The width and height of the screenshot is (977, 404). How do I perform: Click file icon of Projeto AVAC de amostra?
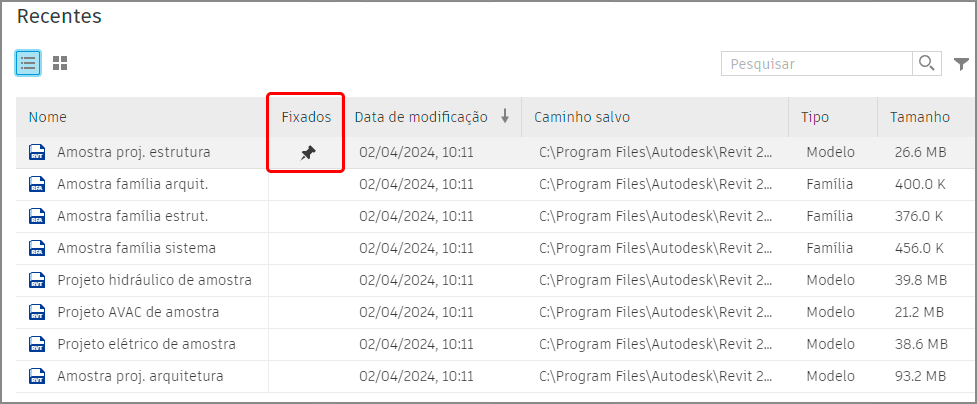point(37,313)
